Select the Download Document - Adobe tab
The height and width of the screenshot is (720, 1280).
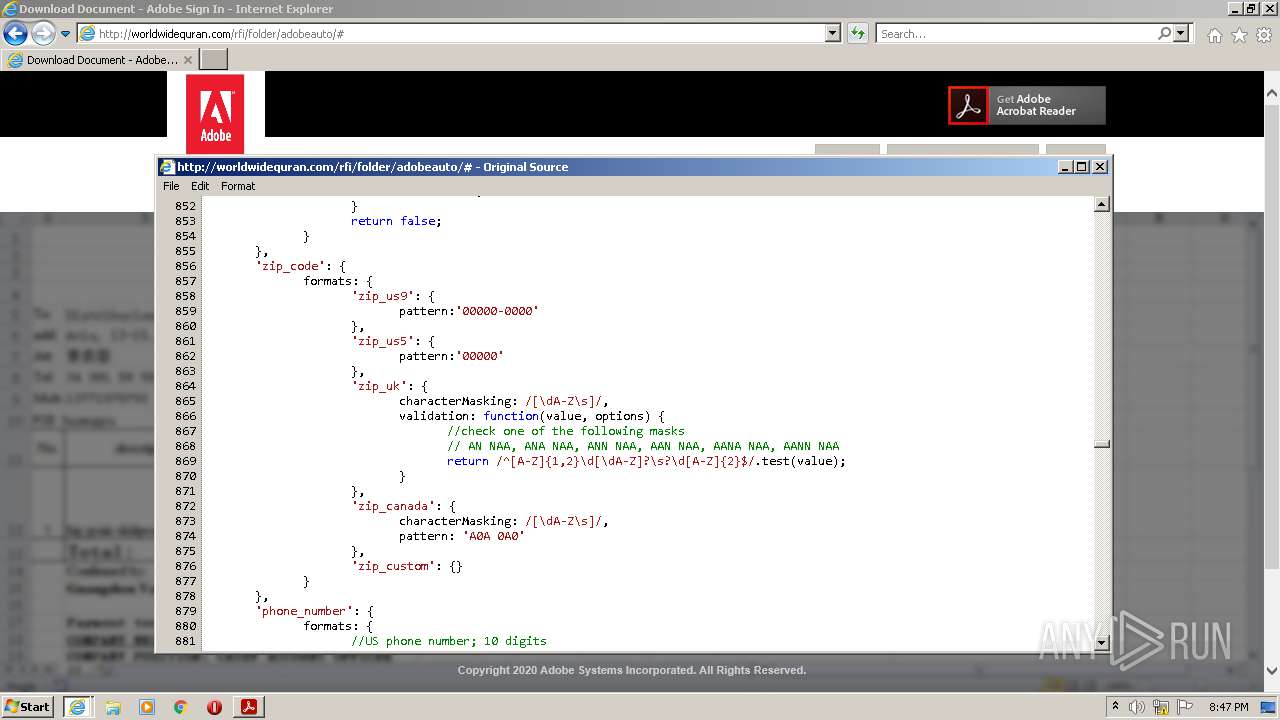coord(100,60)
